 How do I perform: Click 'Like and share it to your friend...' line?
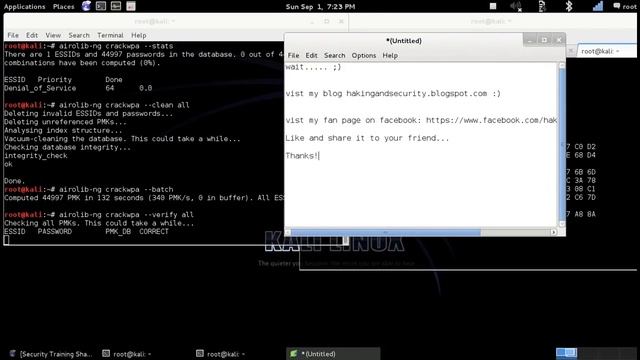point(367,138)
